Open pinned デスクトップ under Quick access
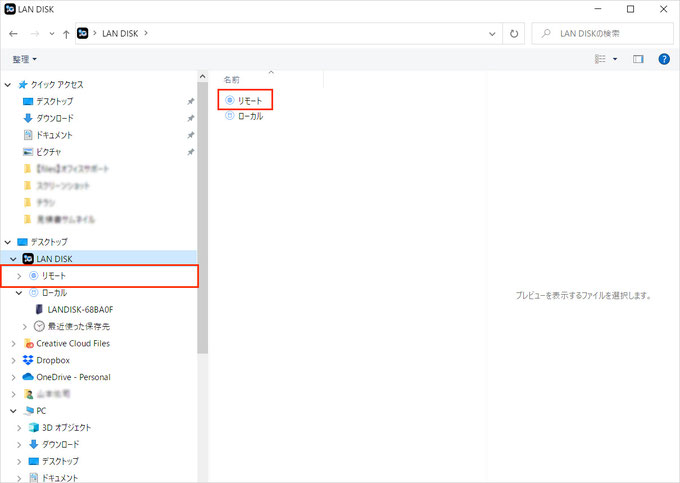The image size is (680, 483). [x=55, y=101]
